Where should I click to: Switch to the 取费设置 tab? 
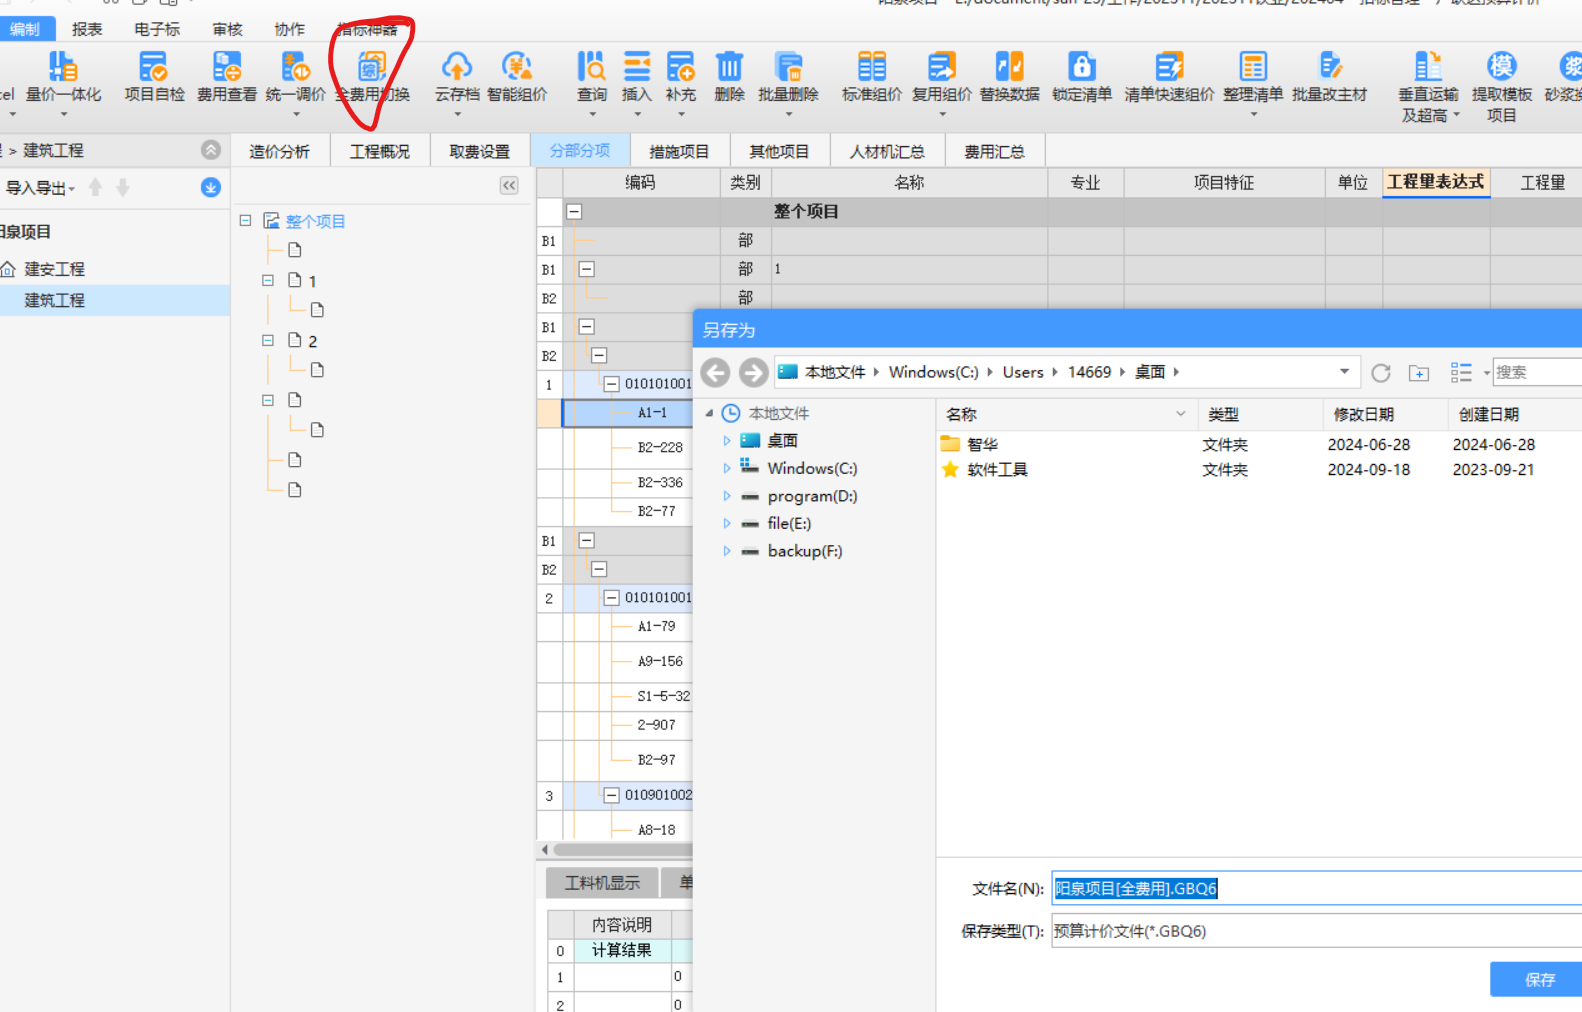point(480,151)
